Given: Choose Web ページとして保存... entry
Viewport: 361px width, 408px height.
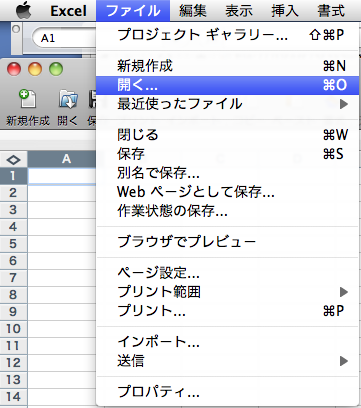Looking at the screenshot, I should coord(228,192).
